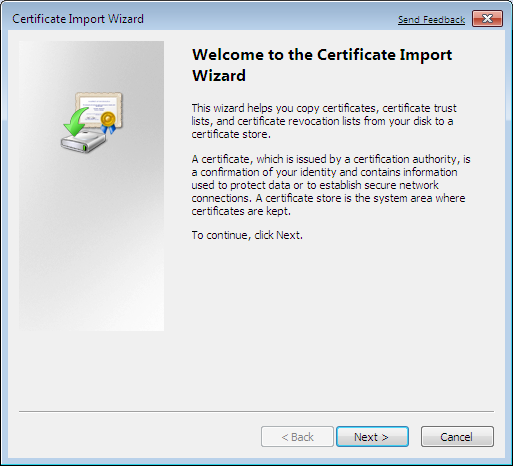Click the green download arrow icon
Screen dimensions: 513x466
[76, 122]
